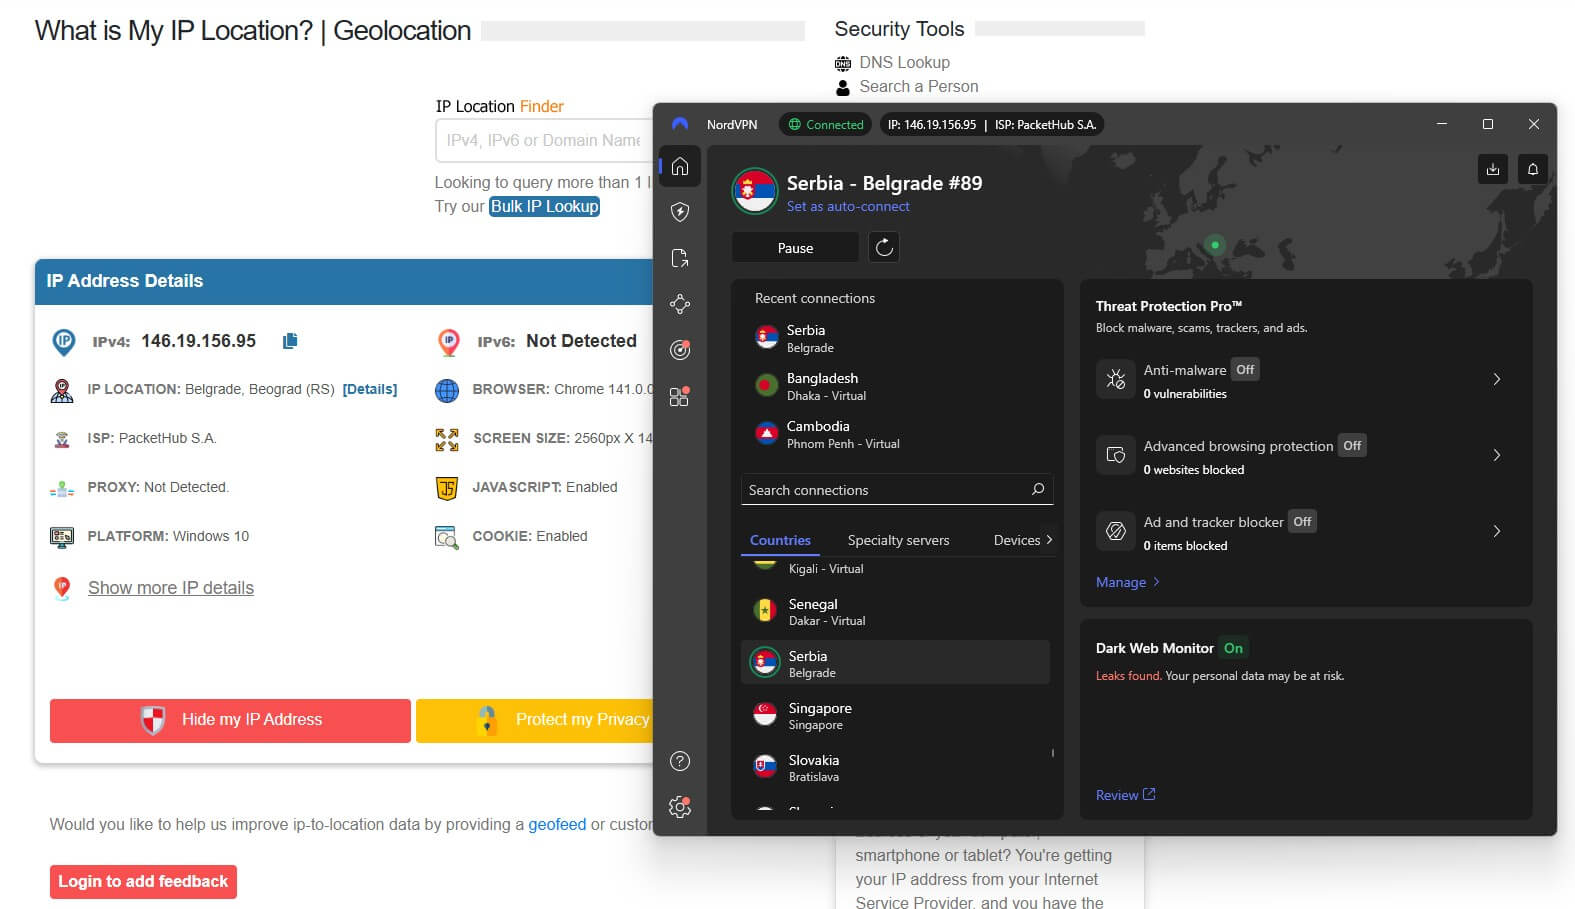The height and width of the screenshot is (909, 1575).
Task: Select Slovakia Bratislava in countries list
Action: [895, 766]
